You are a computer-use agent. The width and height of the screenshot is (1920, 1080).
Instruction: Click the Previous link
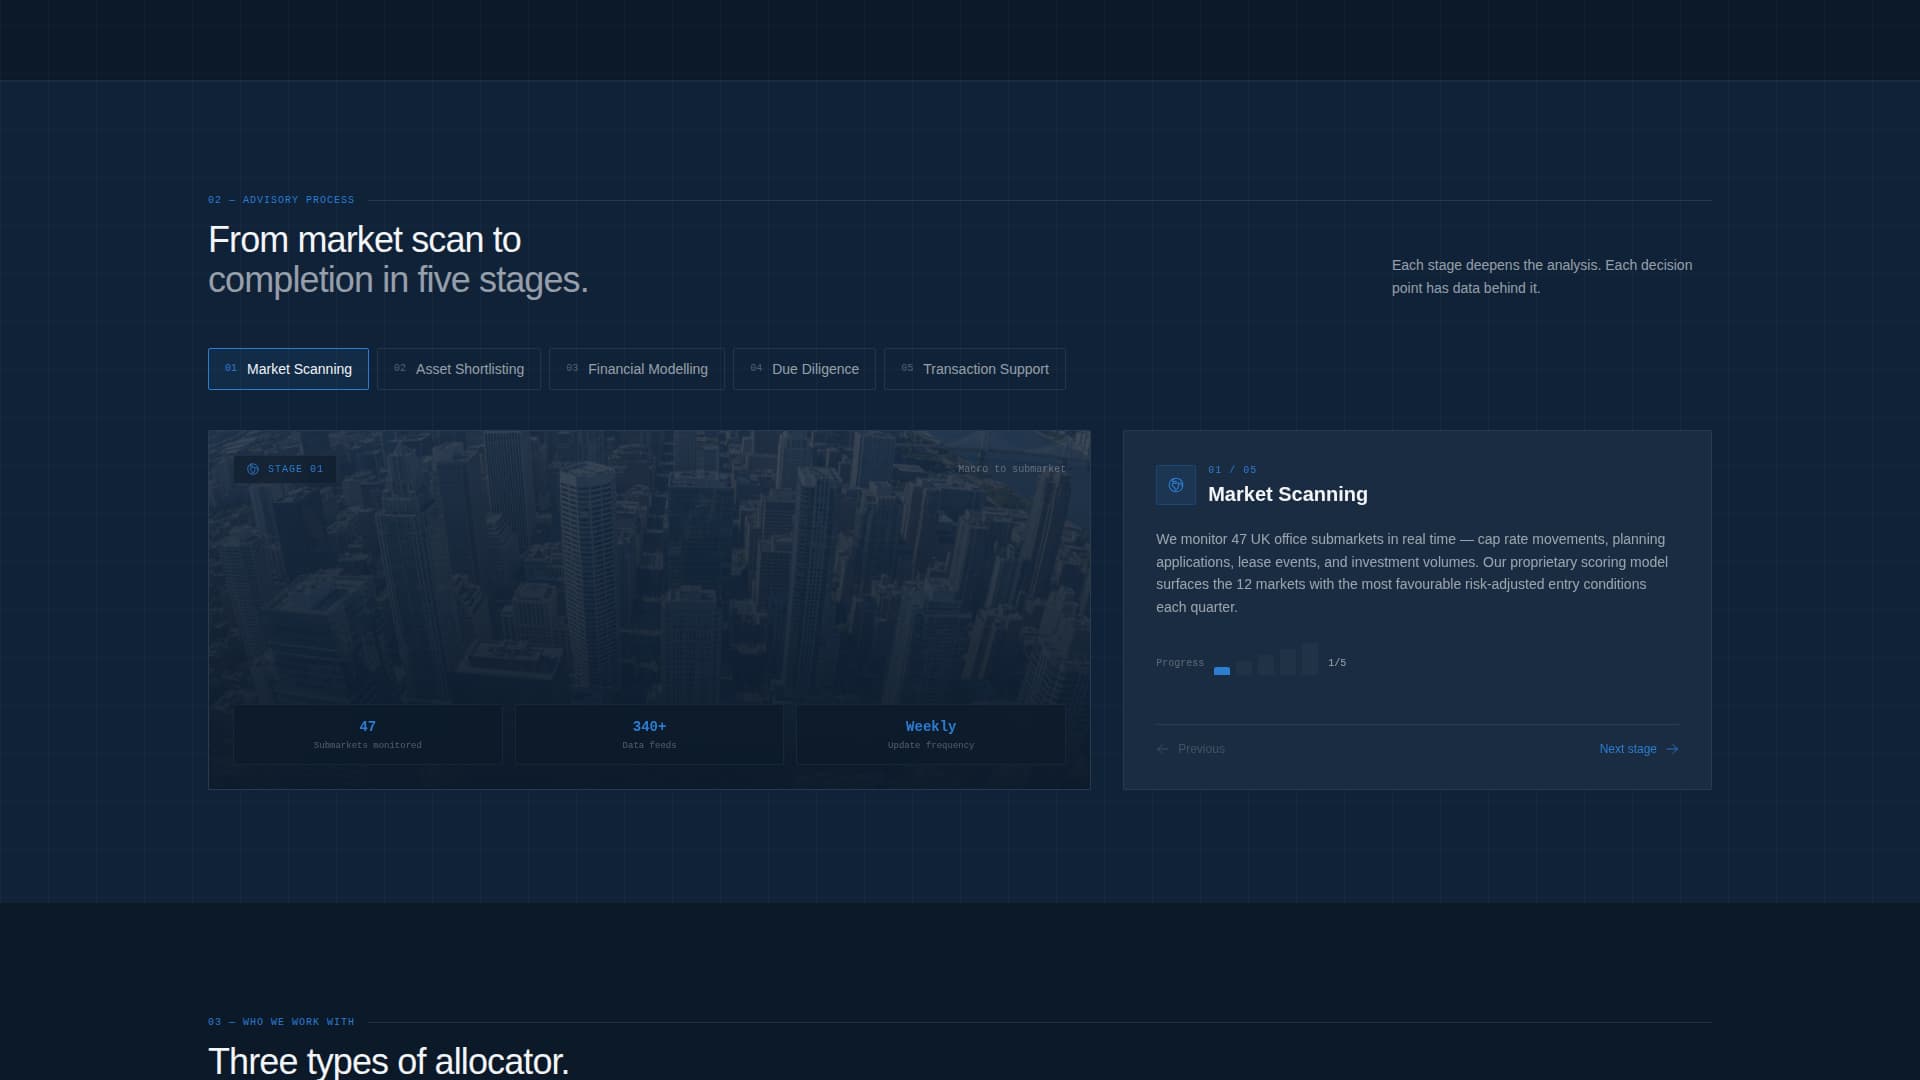(x=1200, y=749)
